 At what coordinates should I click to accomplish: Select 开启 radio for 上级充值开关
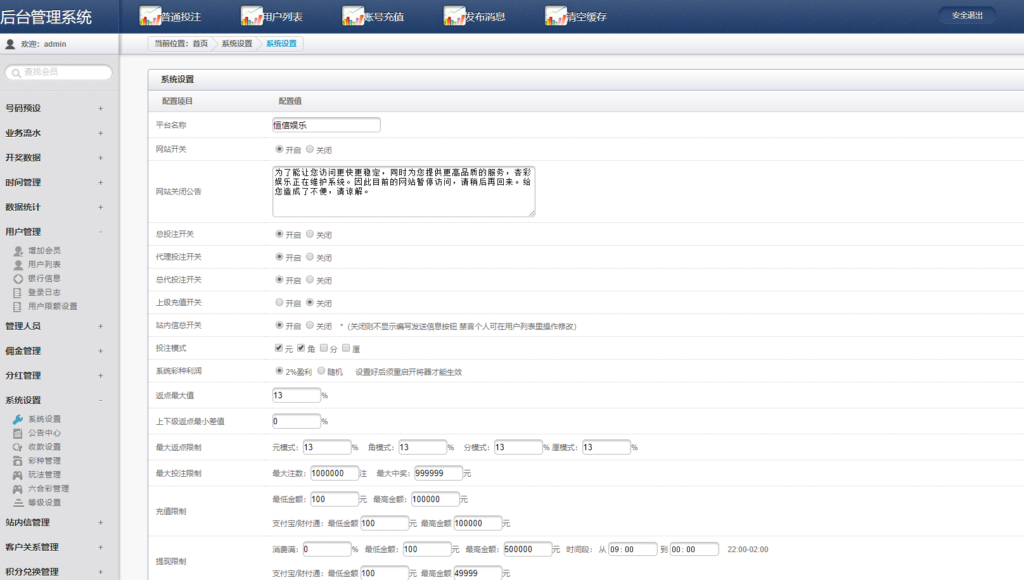[279, 302]
